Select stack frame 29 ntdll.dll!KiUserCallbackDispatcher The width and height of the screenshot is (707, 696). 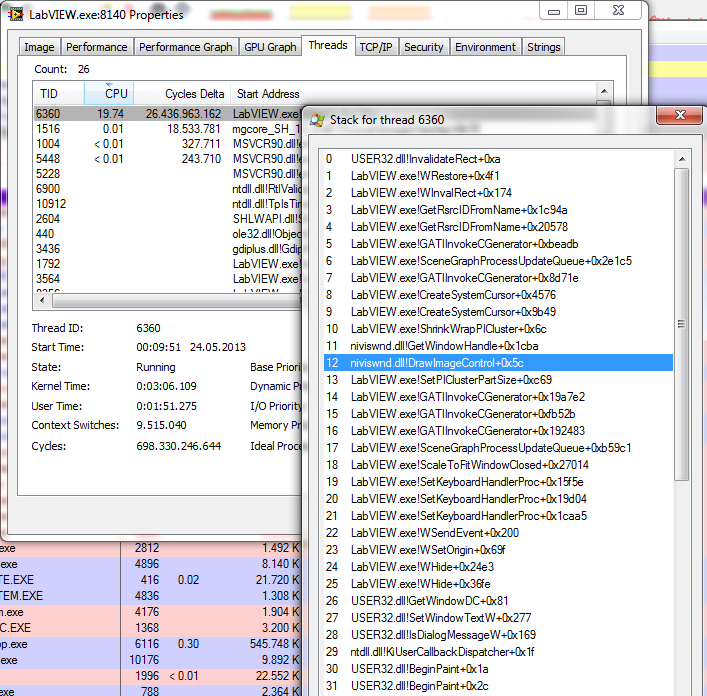click(498, 652)
